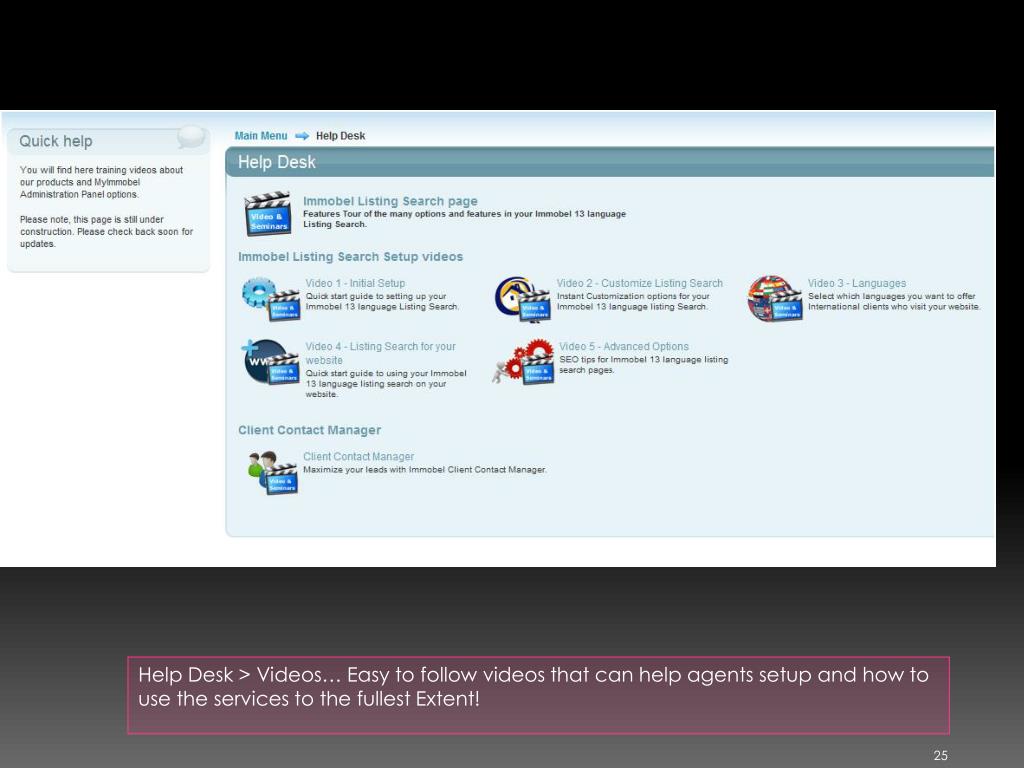Open the Video 1 - Initial Setup link
This screenshot has height=768, width=1024.
355,283
